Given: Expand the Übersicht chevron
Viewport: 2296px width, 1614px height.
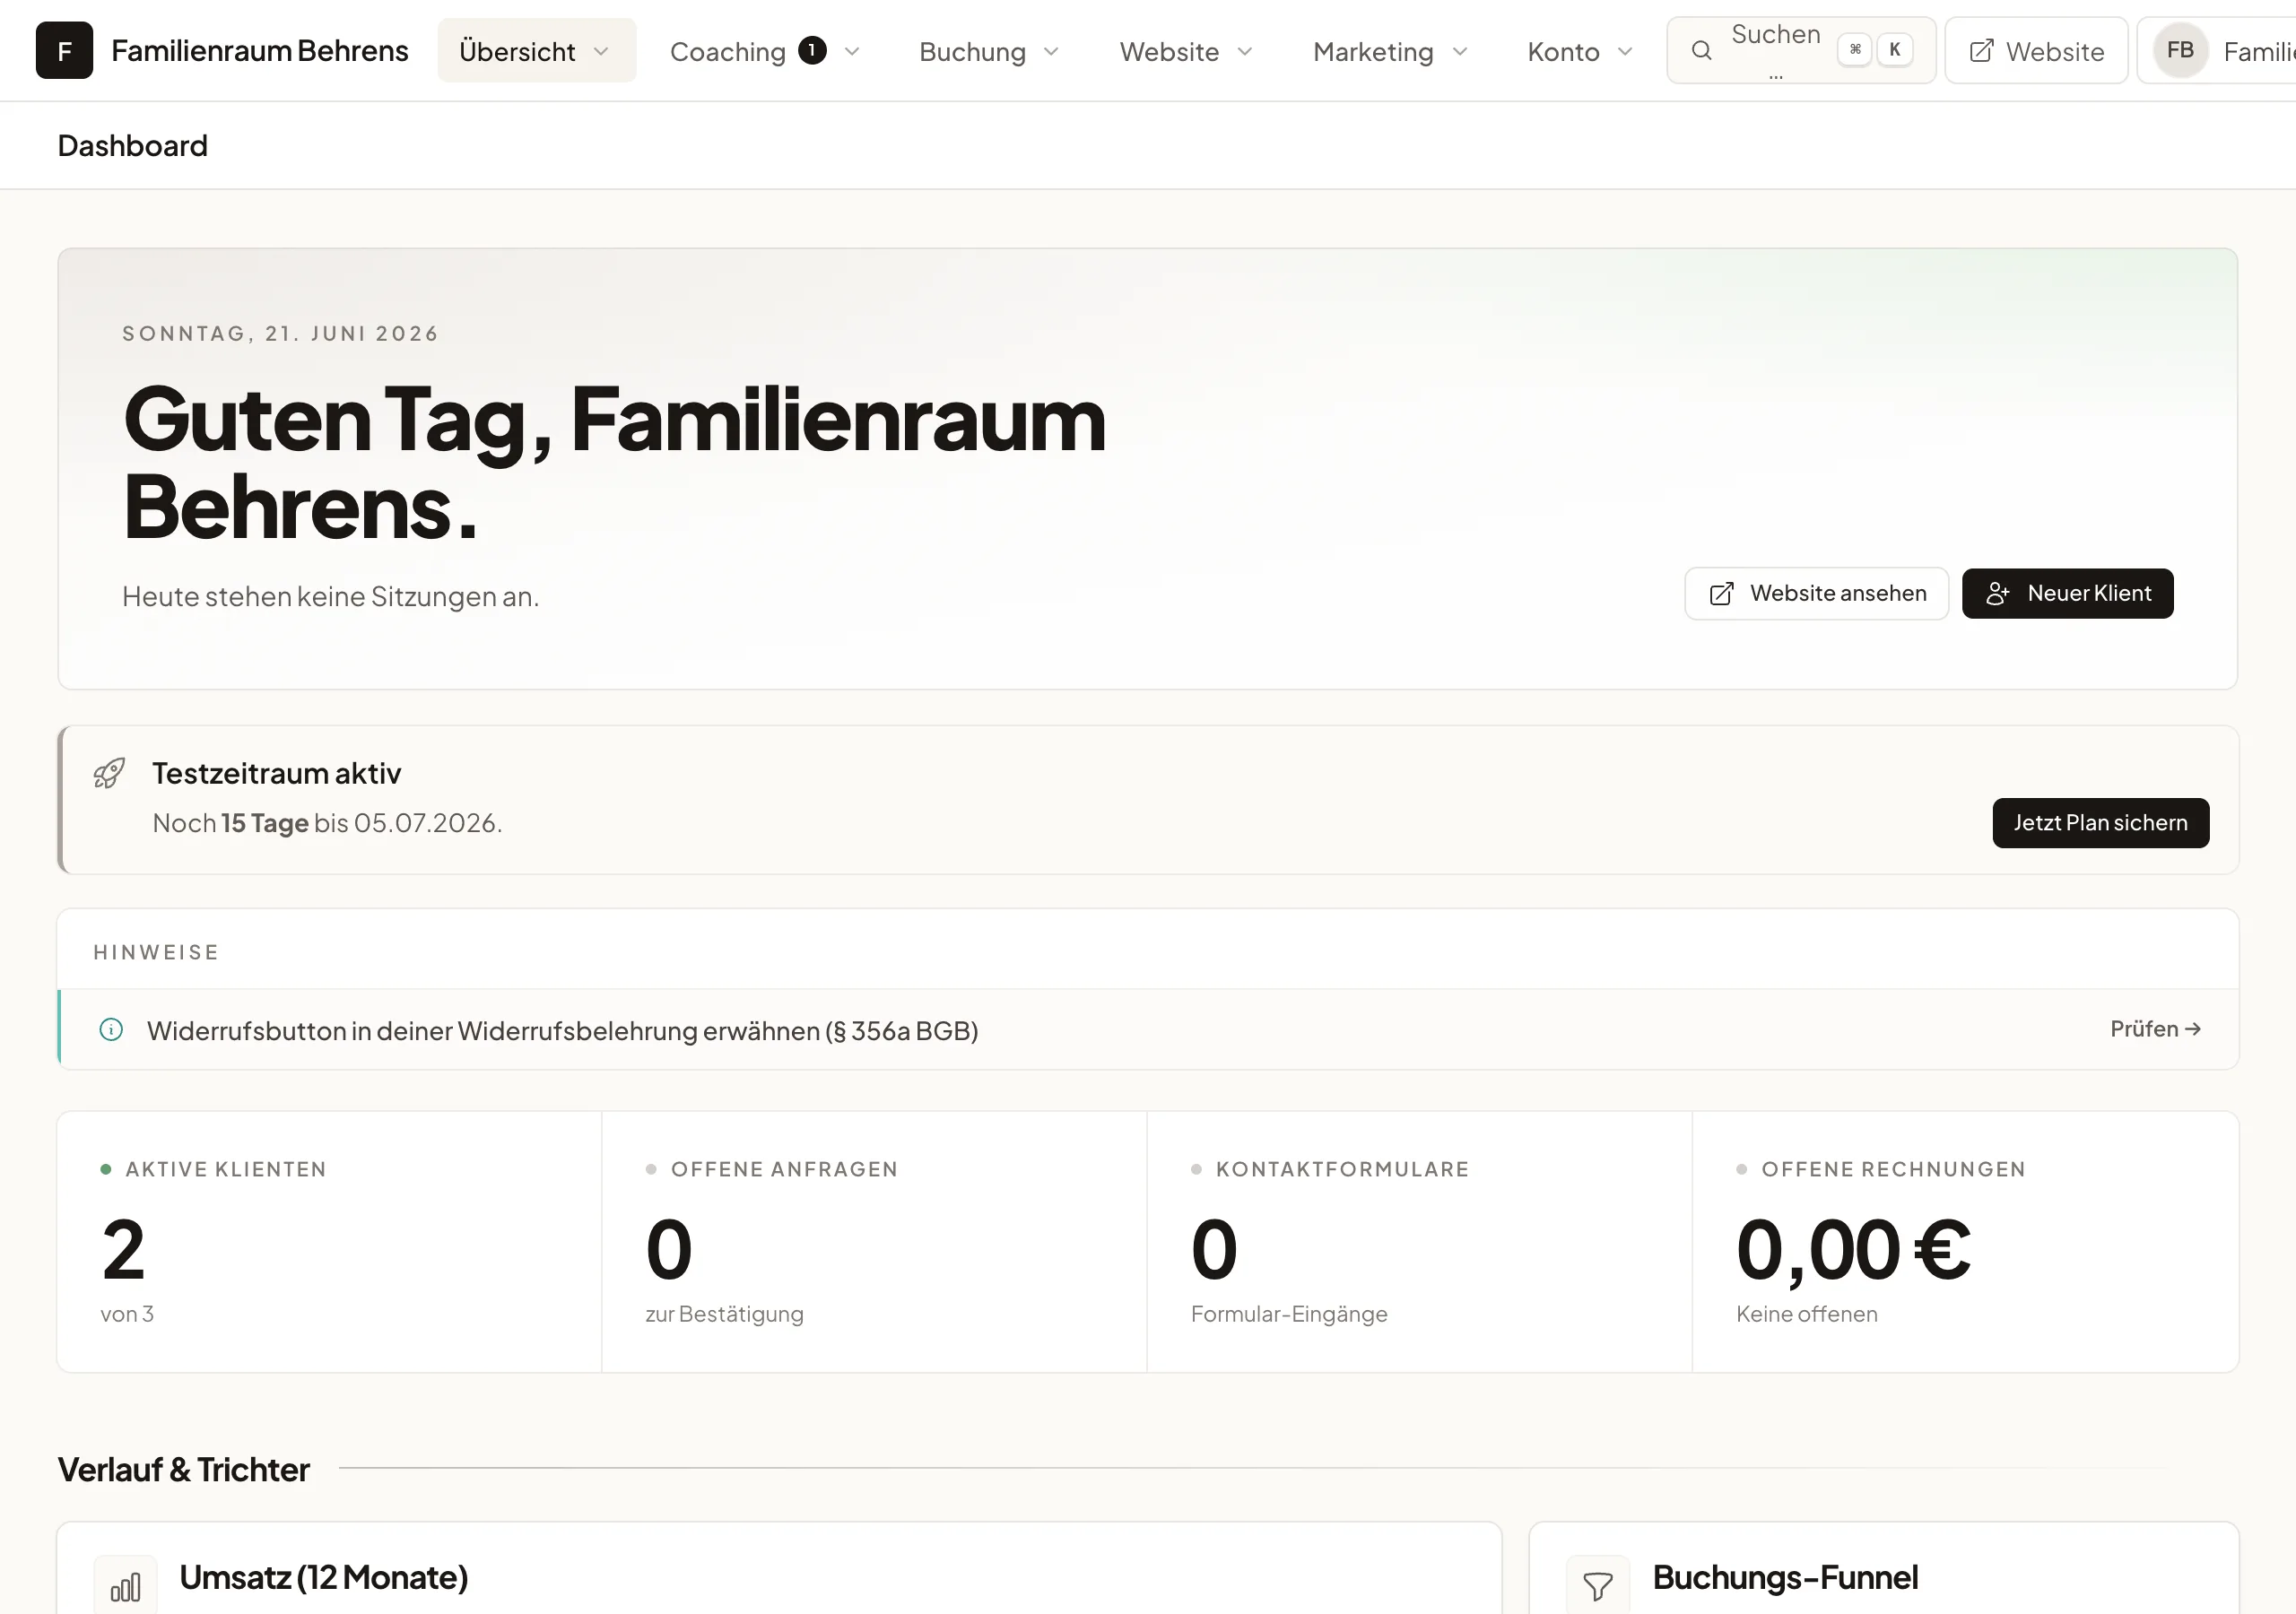Looking at the screenshot, I should click(601, 52).
